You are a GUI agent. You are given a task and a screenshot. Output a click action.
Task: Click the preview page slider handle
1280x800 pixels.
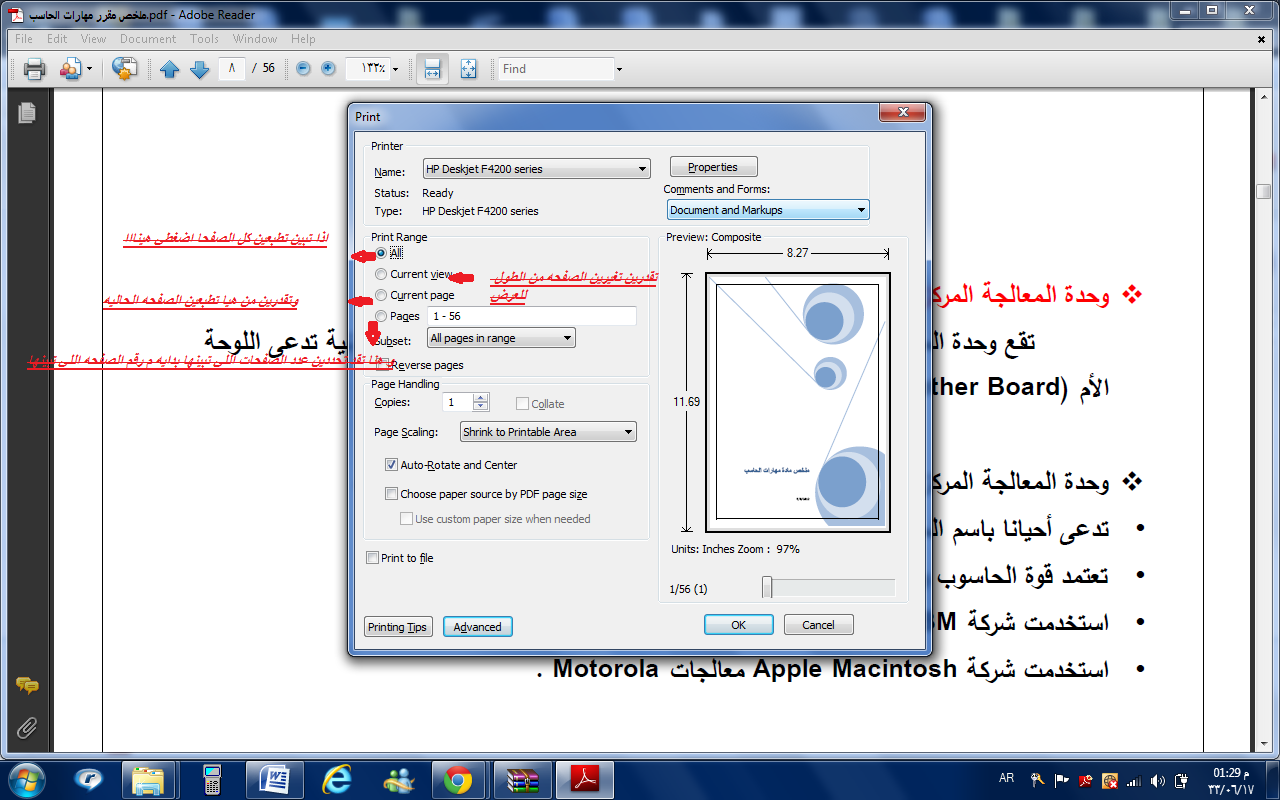coord(767,588)
